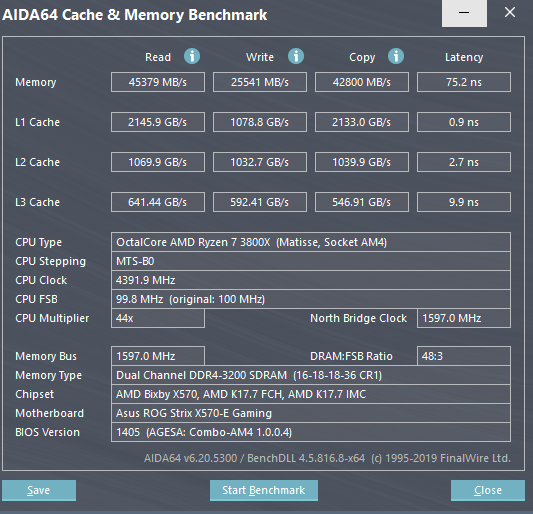Select the L1 Cache latency 0.9 ns
The width and height of the screenshot is (533, 514).
point(464,122)
